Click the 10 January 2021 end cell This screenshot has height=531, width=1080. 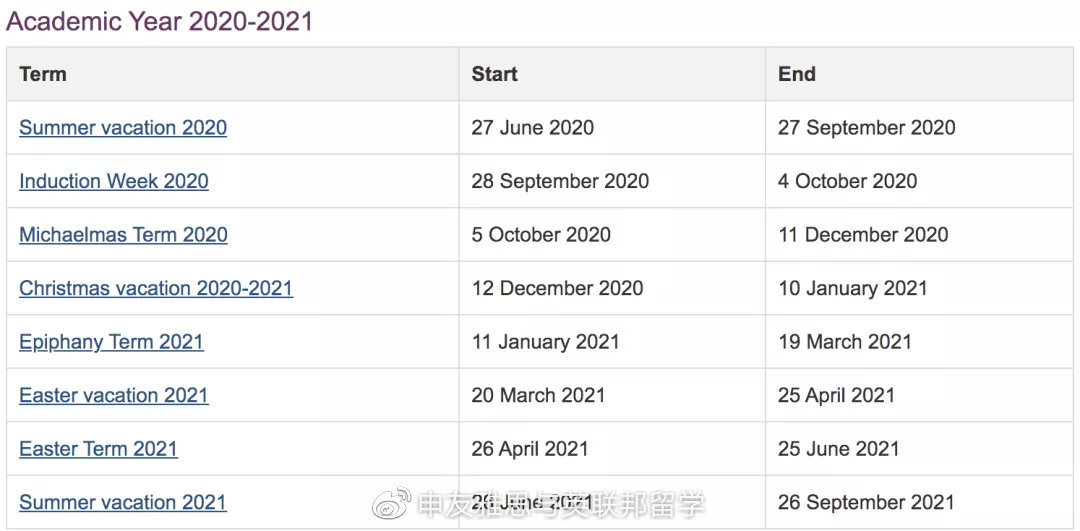[x=853, y=289]
